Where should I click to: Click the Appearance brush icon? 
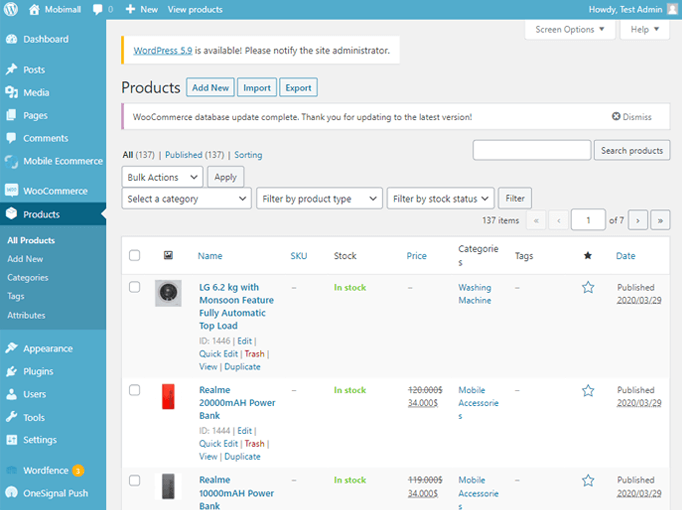point(12,348)
